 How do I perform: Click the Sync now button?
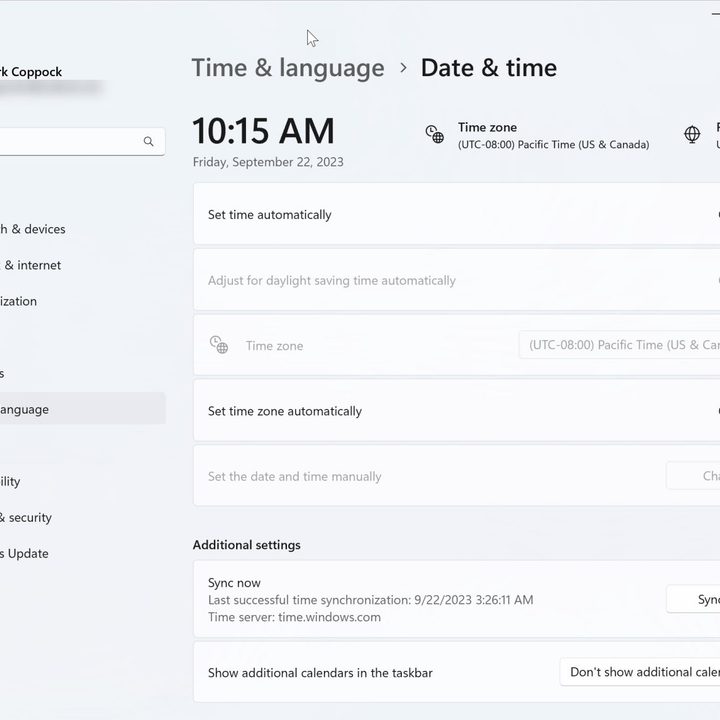click(693, 599)
